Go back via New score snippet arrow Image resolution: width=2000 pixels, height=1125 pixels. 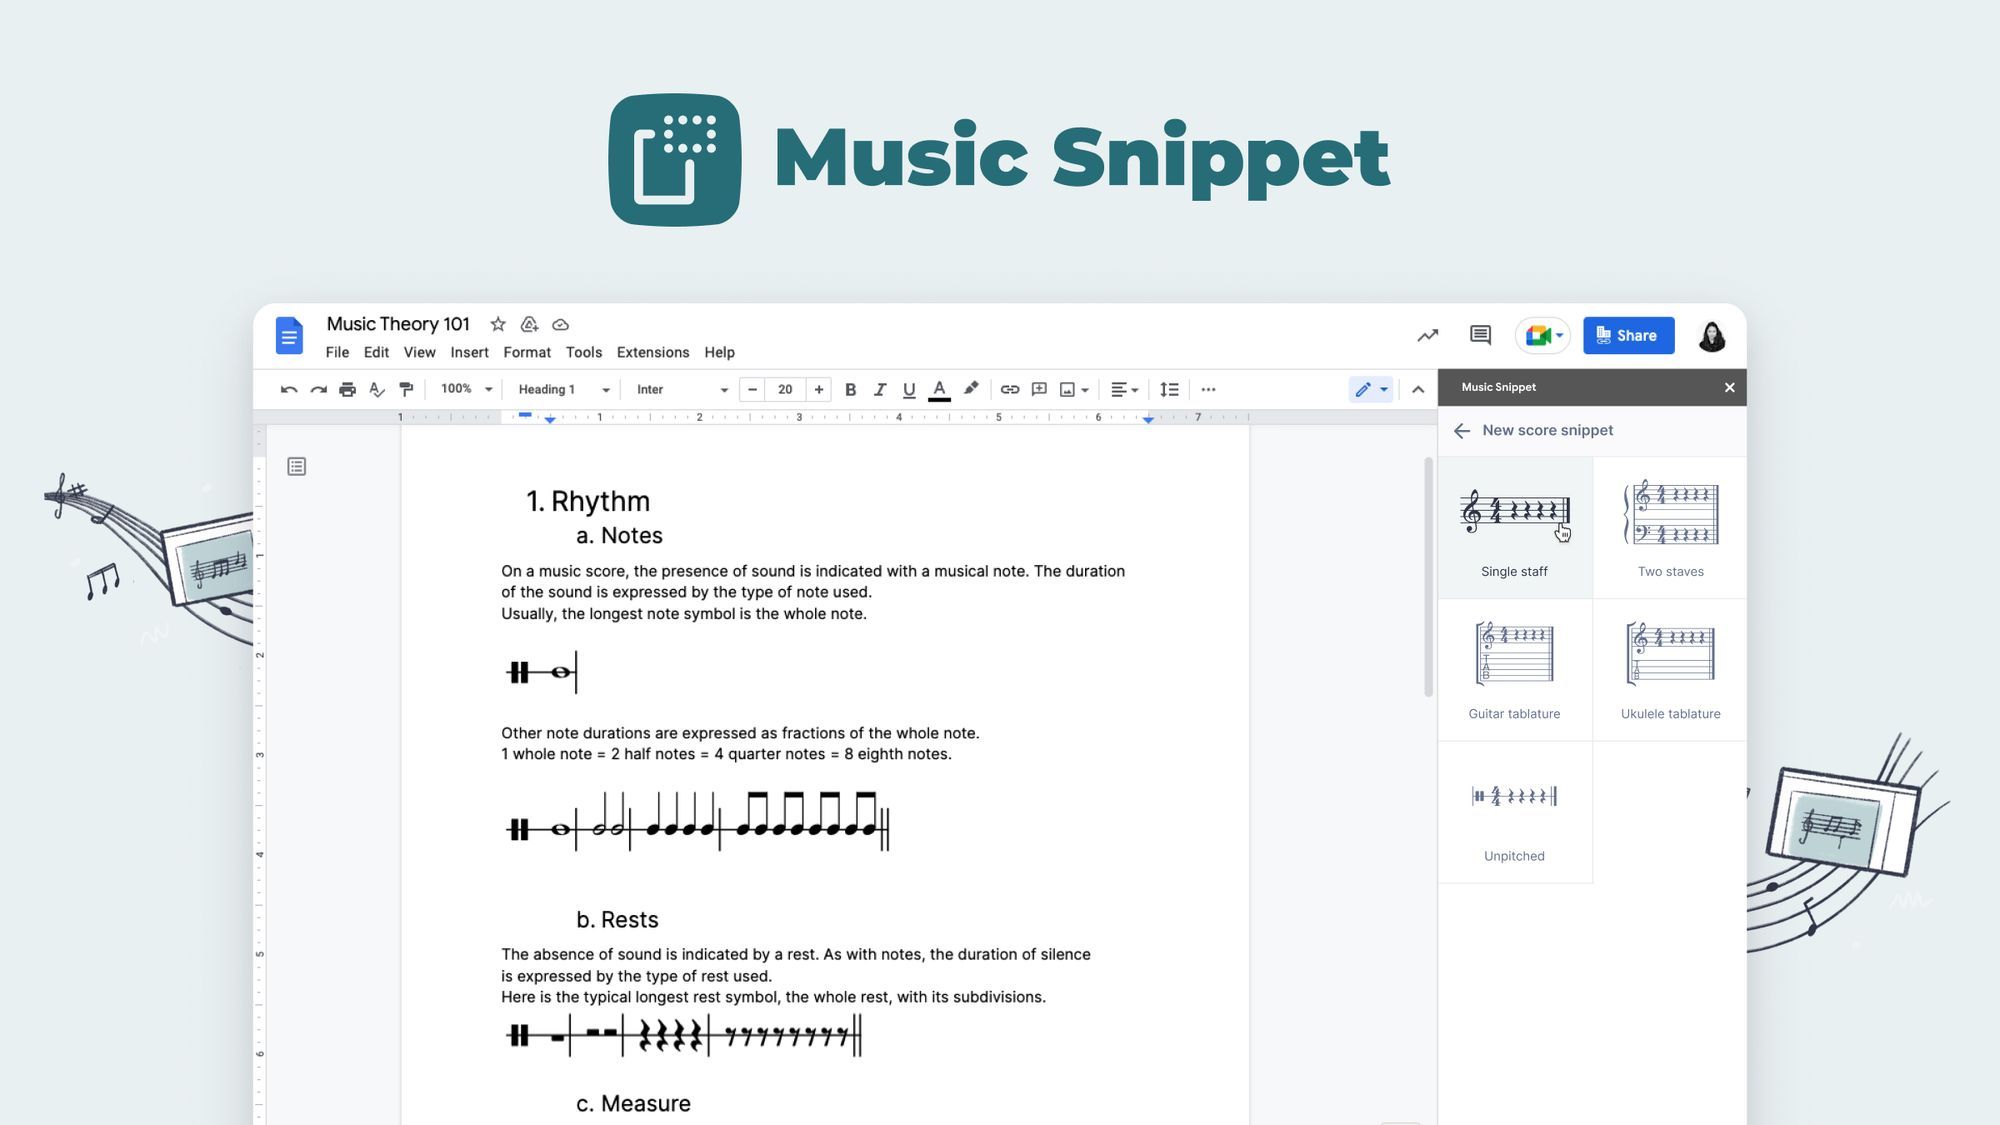click(1461, 430)
